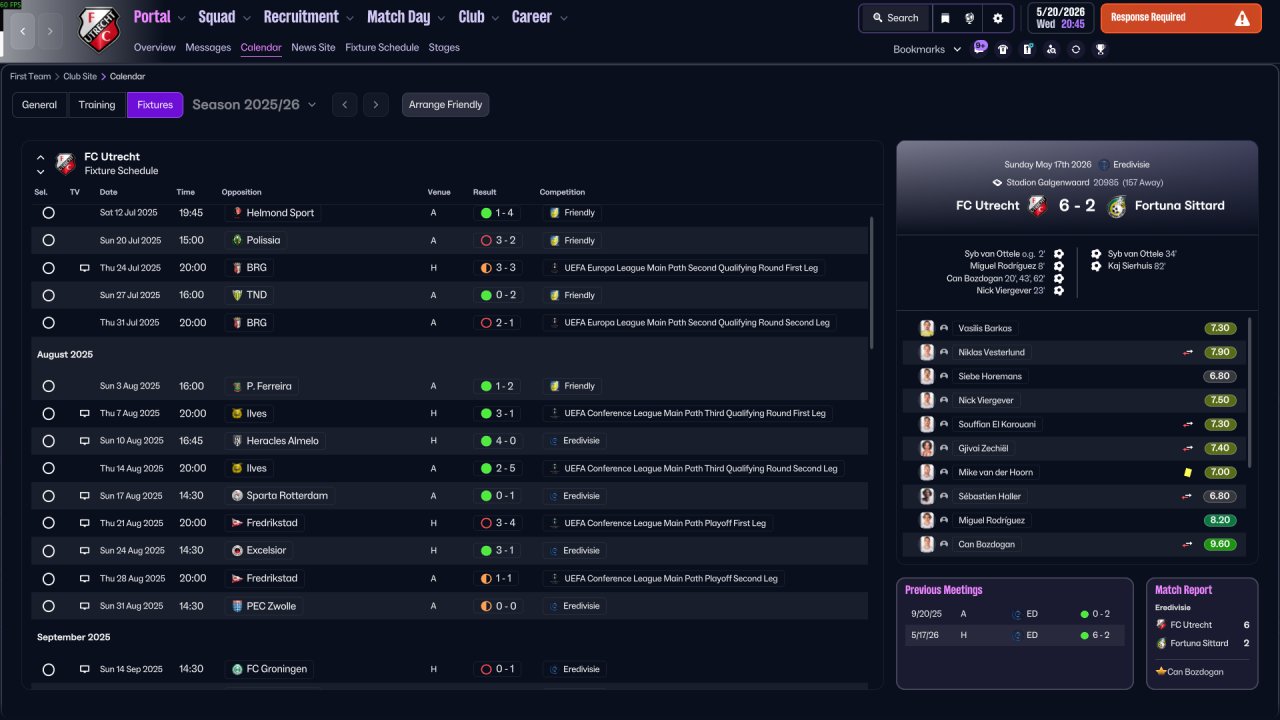Image resolution: width=1280 pixels, height=720 pixels.
Task: Click the Excelsior club crest
Action: (237, 551)
